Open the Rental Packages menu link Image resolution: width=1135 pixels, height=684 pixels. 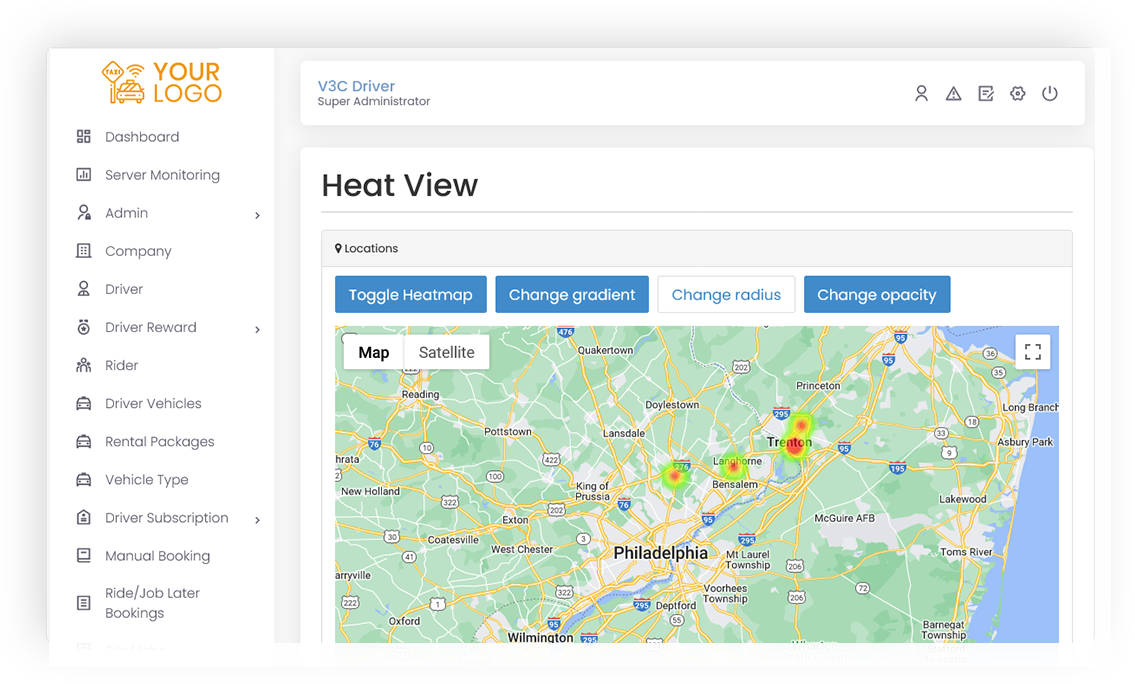(x=159, y=442)
